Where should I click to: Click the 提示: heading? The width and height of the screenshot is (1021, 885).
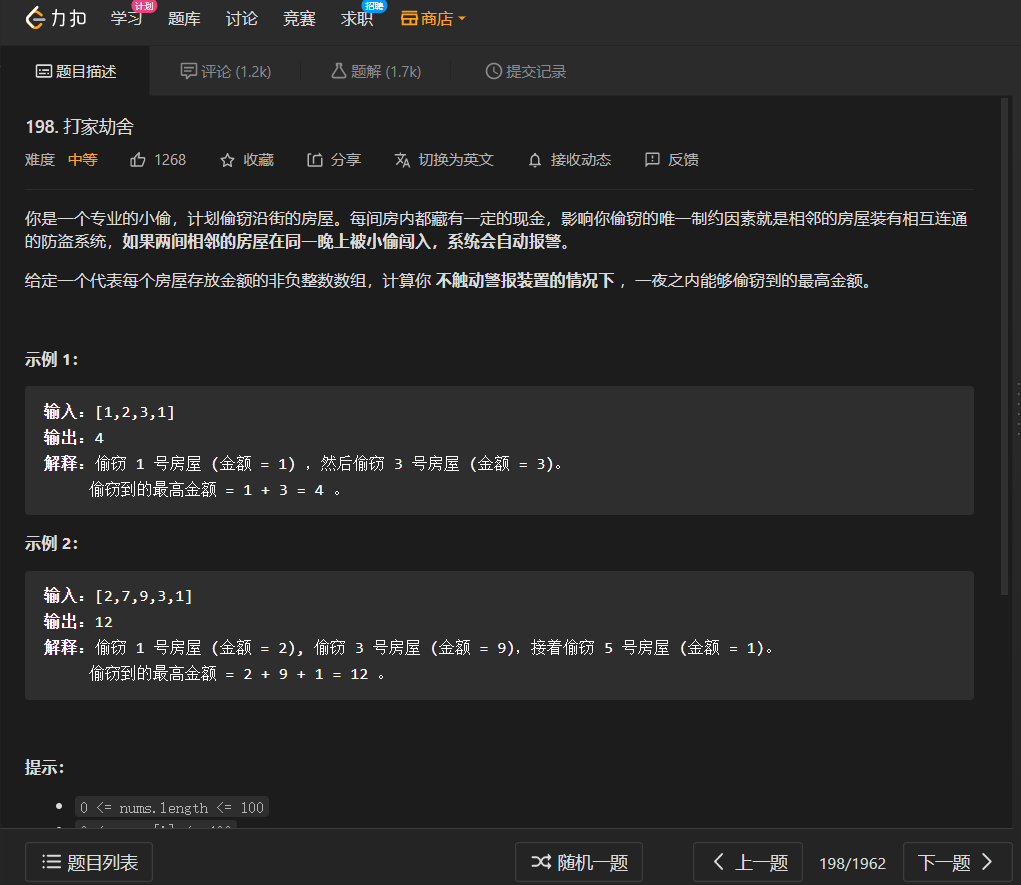click(44, 768)
